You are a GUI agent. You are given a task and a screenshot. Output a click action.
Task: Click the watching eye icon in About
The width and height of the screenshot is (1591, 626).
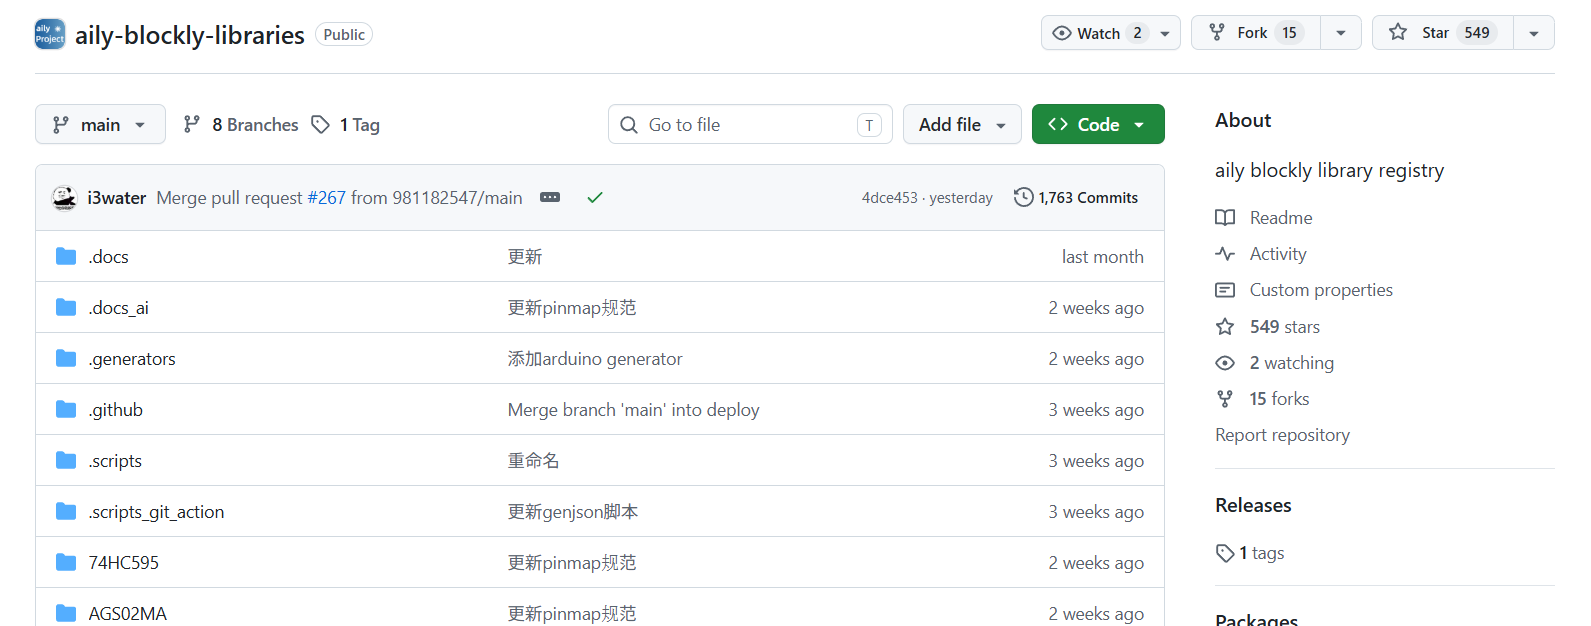point(1225,363)
